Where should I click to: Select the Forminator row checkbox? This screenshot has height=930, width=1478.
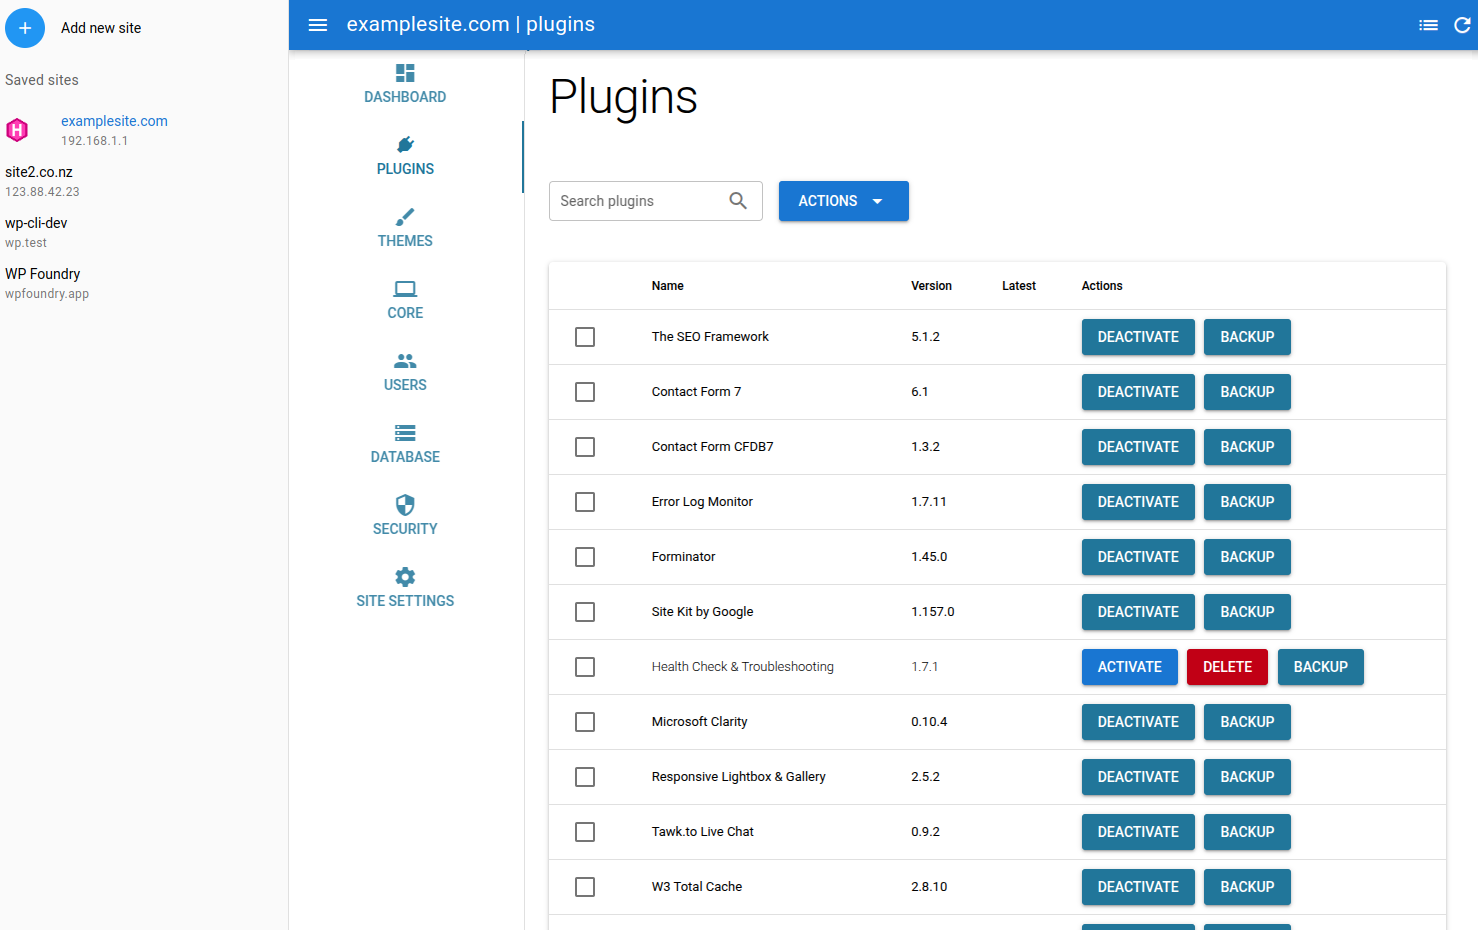click(585, 557)
